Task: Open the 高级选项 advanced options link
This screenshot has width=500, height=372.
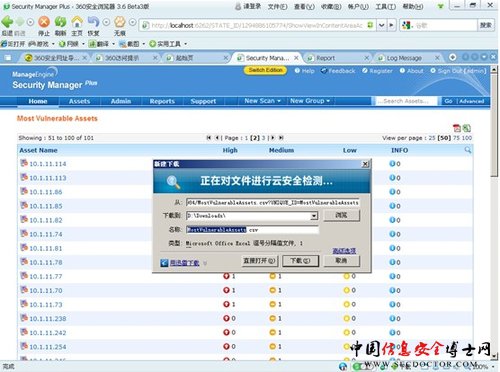Action: pos(344,251)
